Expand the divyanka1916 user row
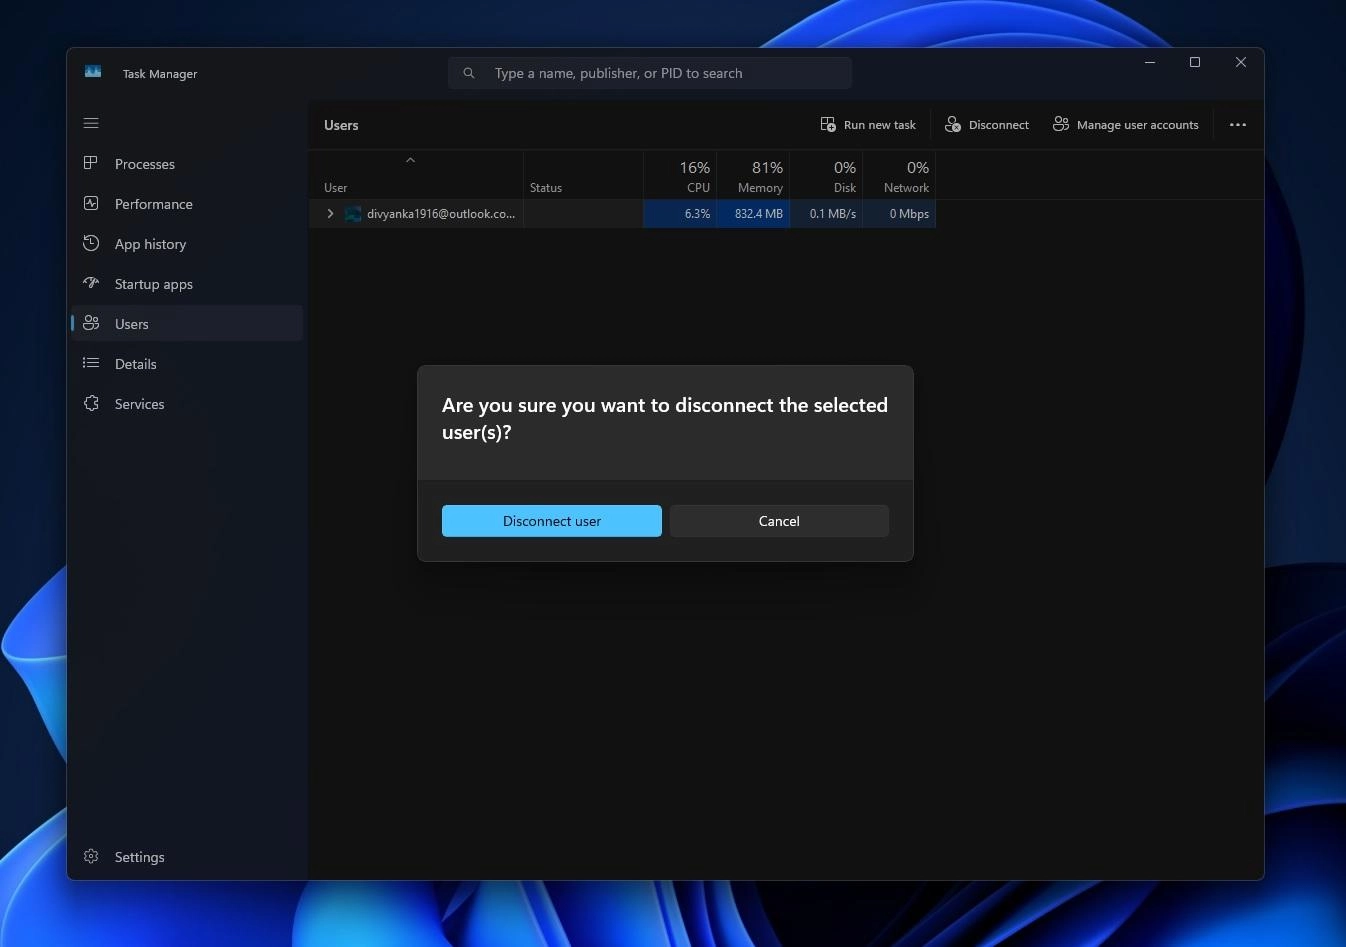The image size is (1346, 947). pos(330,213)
